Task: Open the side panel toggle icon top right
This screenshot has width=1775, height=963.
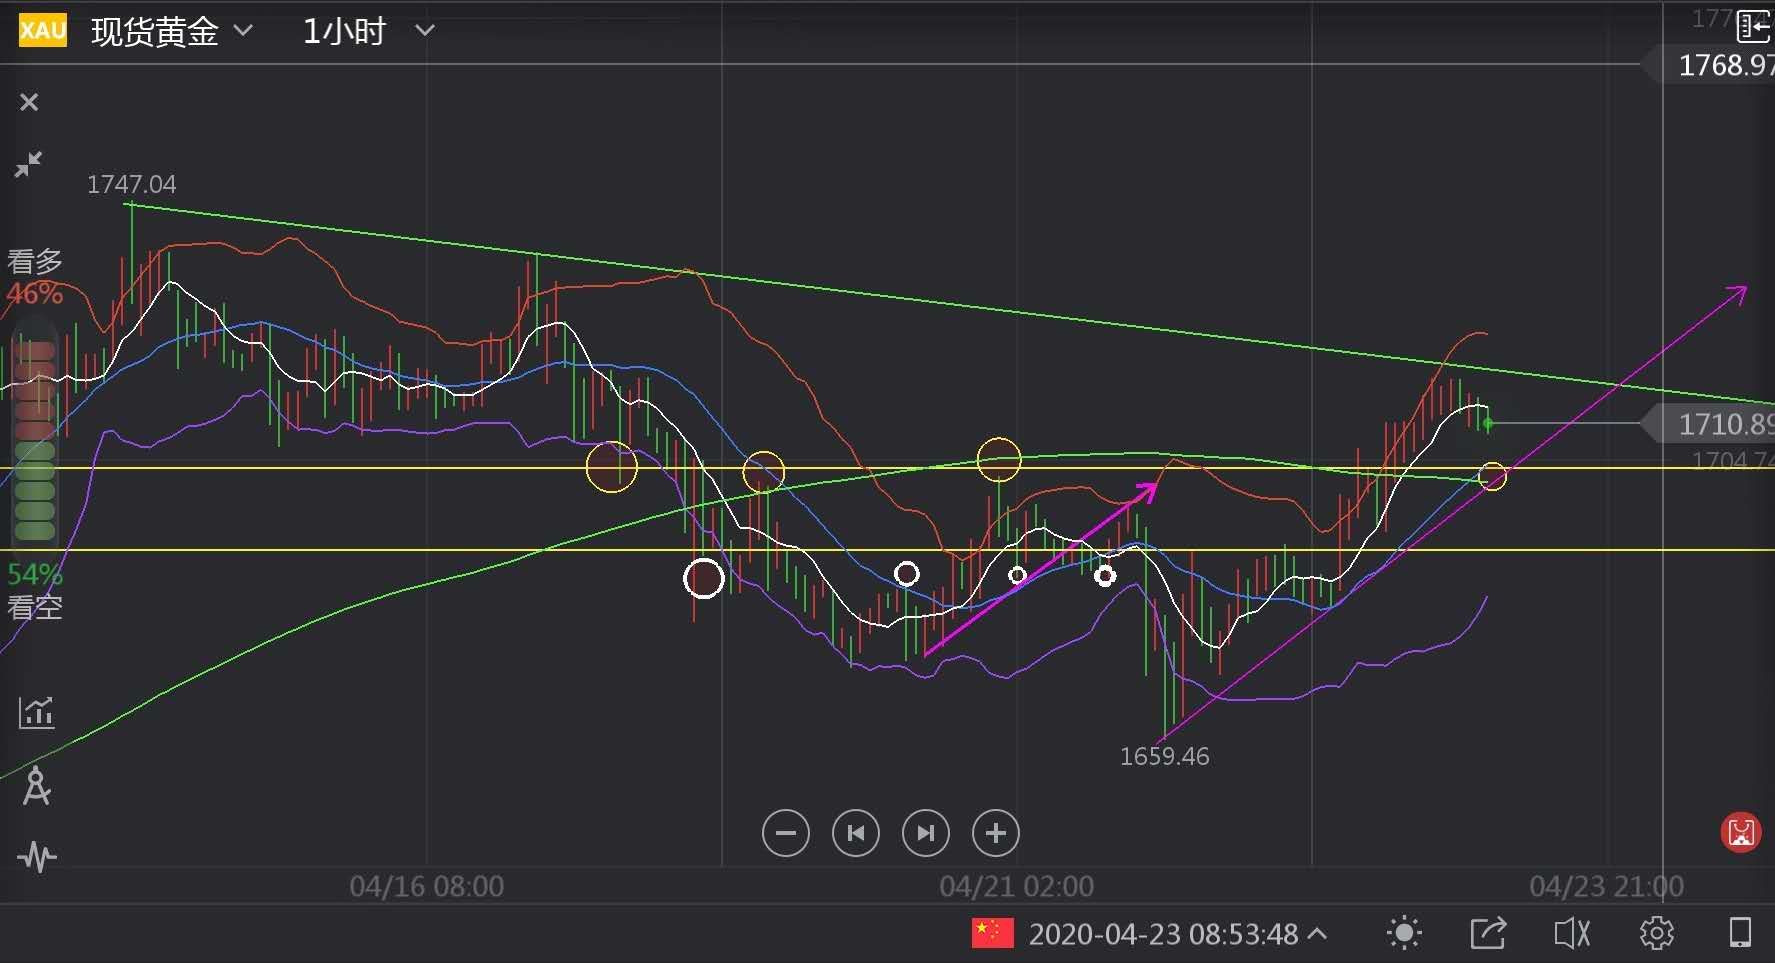Action: point(1753,26)
